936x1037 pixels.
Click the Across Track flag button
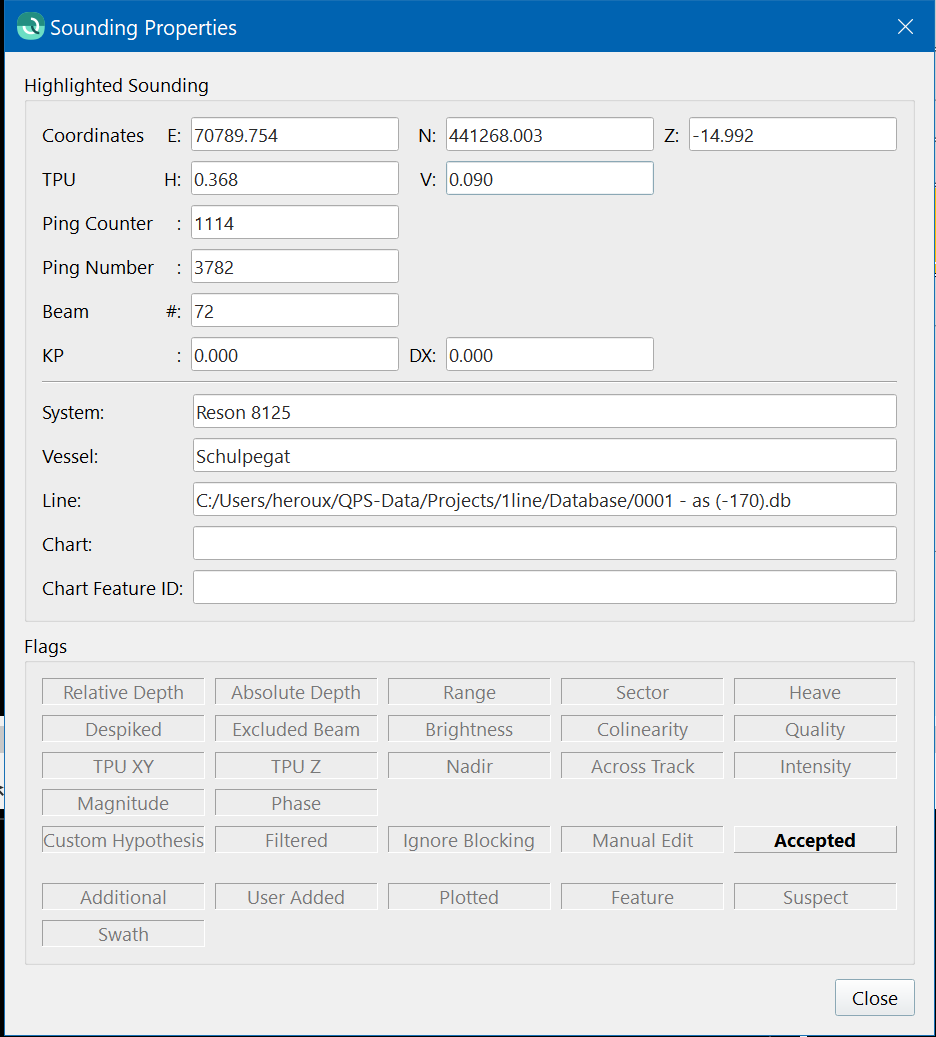[x=642, y=766]
